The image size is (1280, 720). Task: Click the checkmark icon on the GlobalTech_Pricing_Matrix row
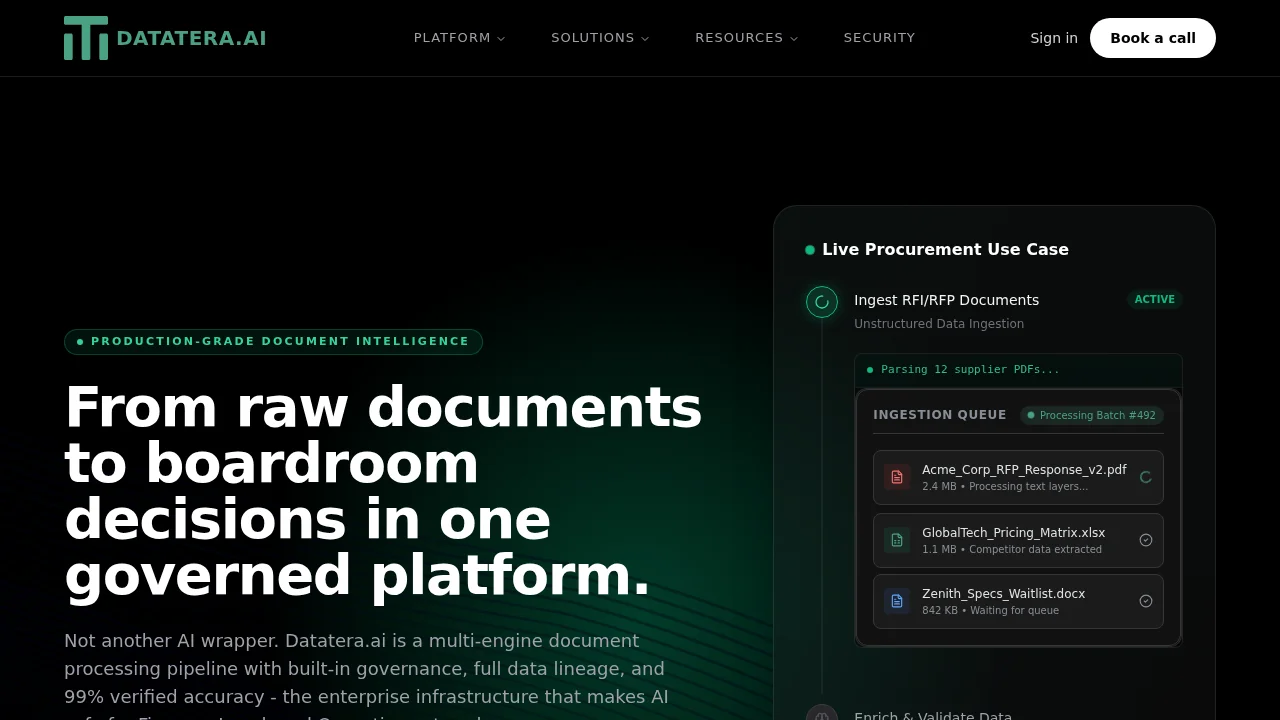[x=1146, y=540]
